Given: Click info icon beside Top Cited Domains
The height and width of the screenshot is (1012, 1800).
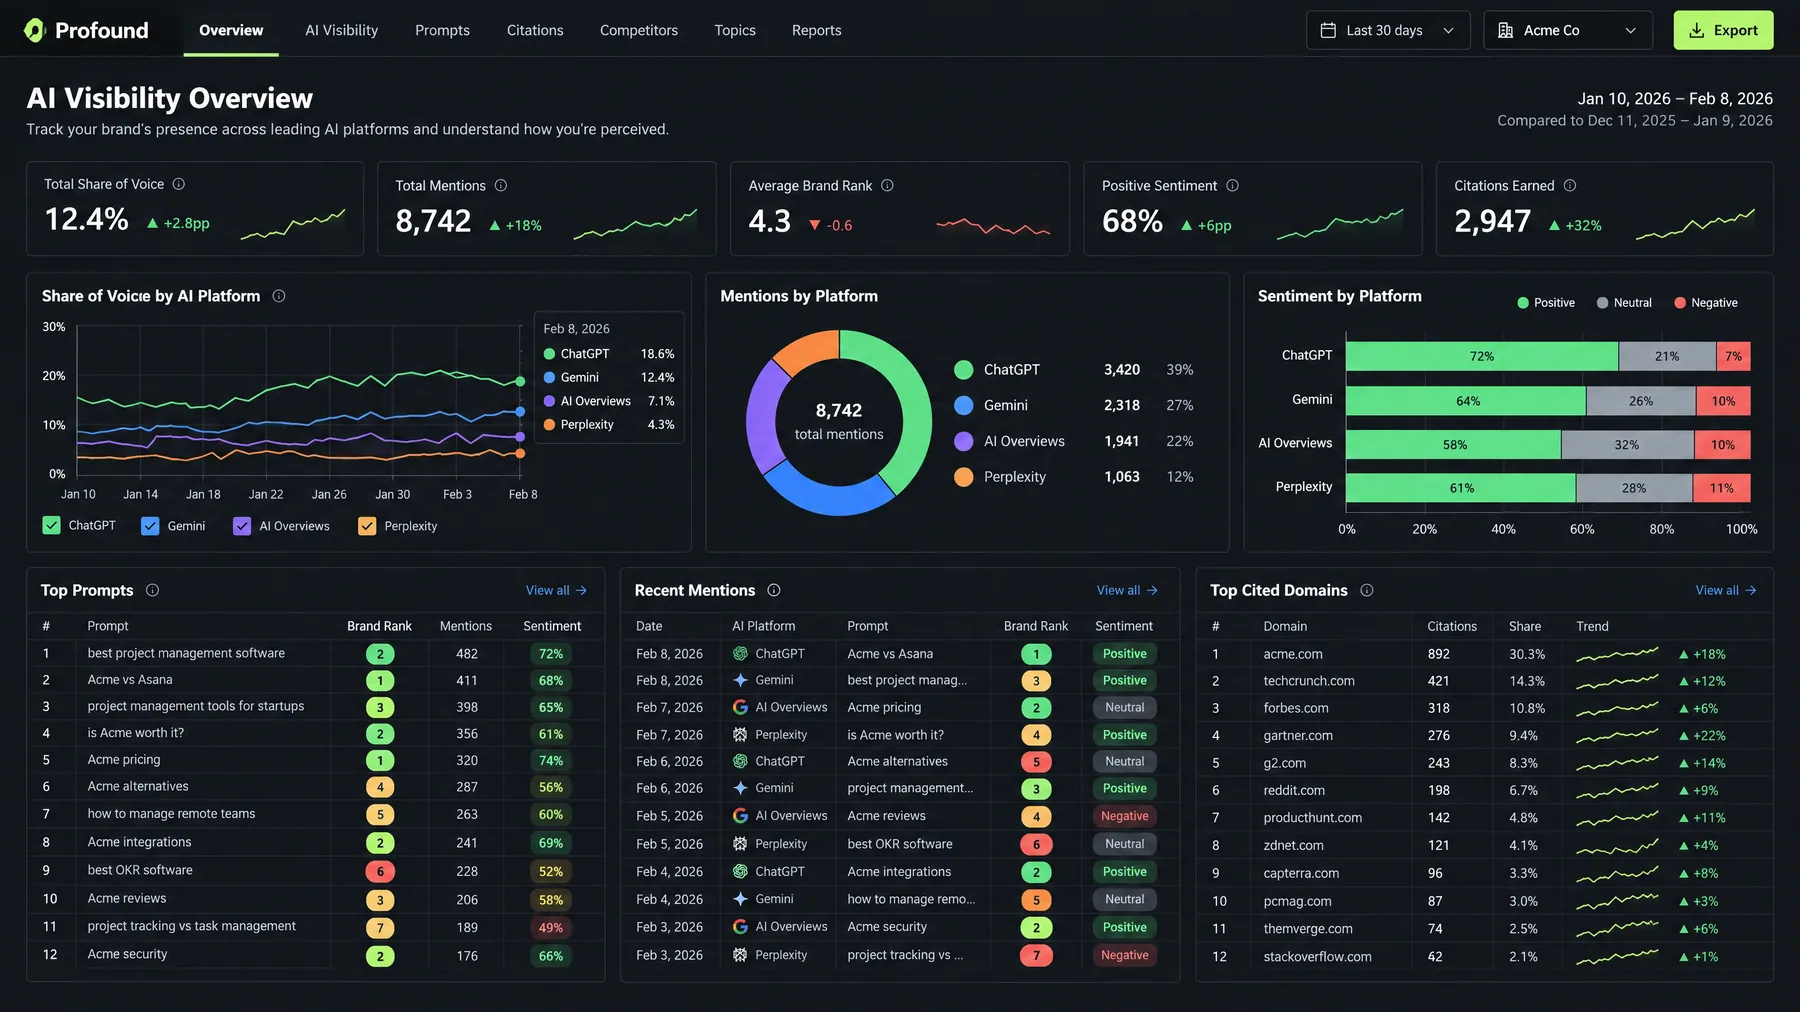Looking at the screenshot, I should click(x=1367, y=590).
